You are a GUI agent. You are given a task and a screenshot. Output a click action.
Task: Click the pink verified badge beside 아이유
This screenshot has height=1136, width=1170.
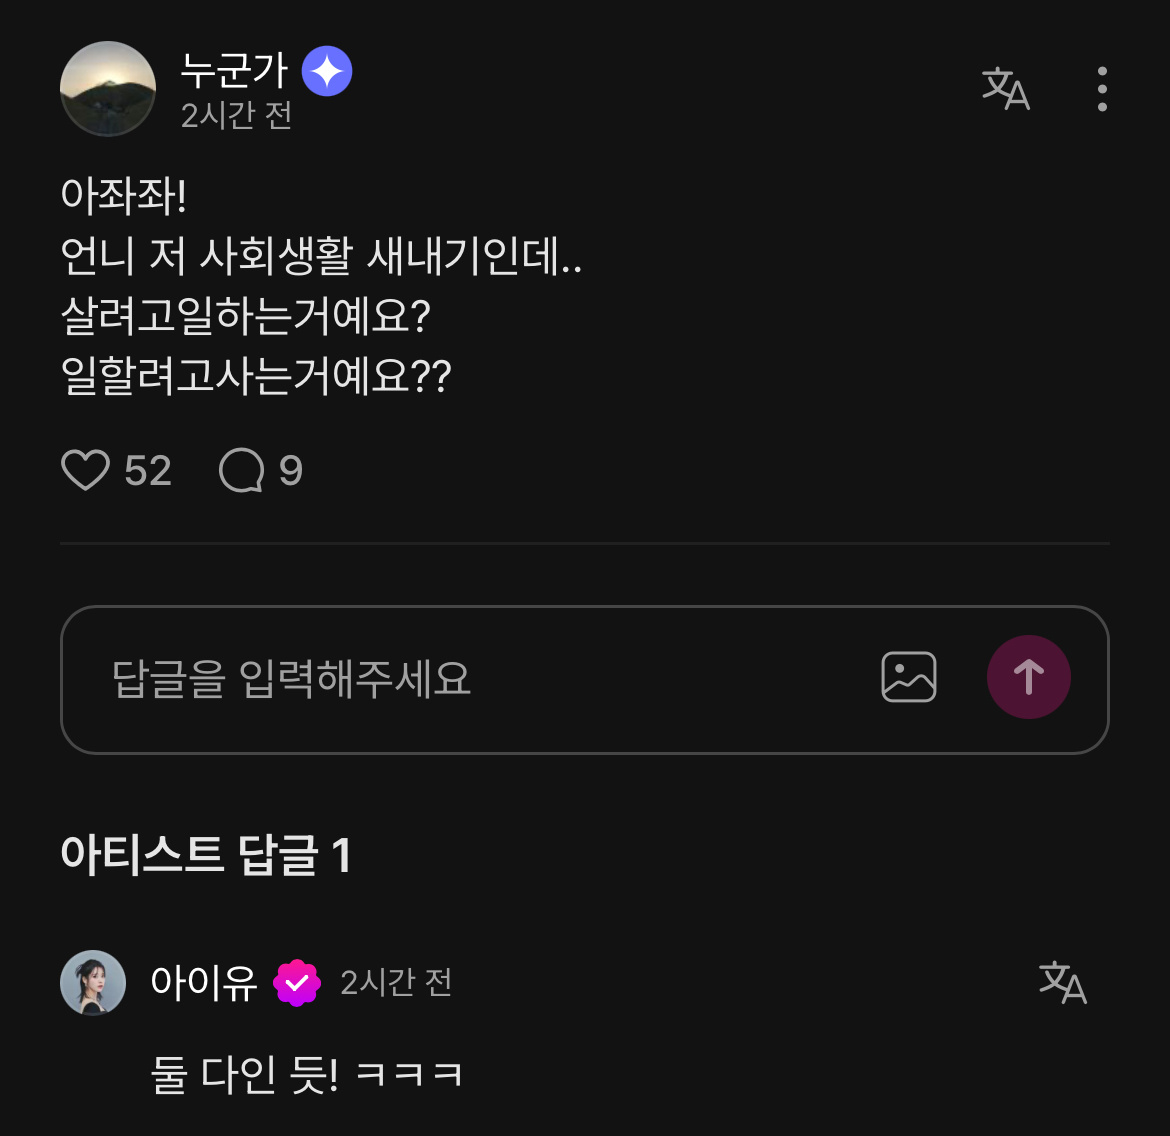(x=297, y=983)
